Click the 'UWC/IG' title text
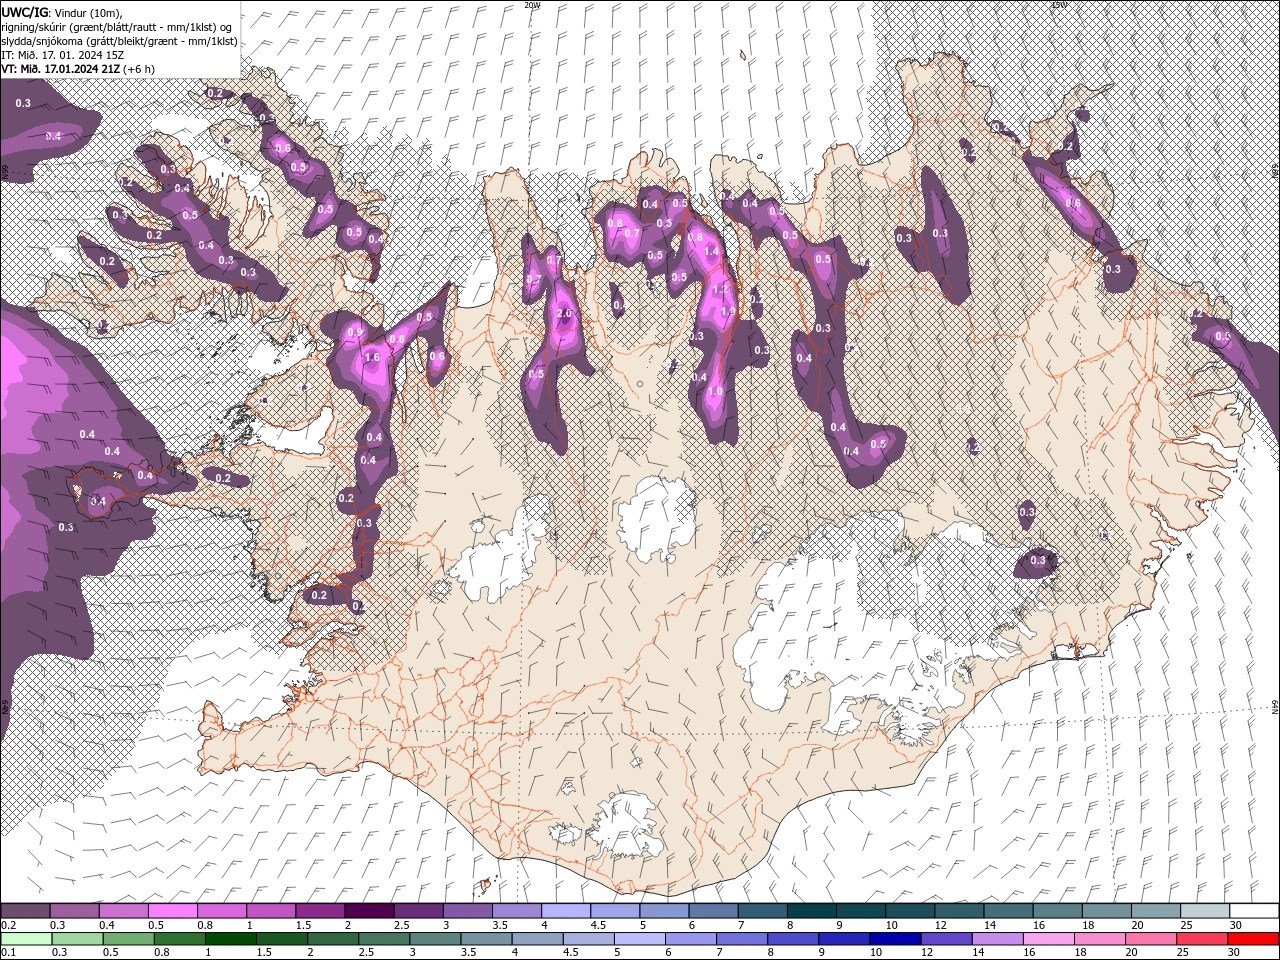Screen dimensions: 1280x960 [26, 12]
